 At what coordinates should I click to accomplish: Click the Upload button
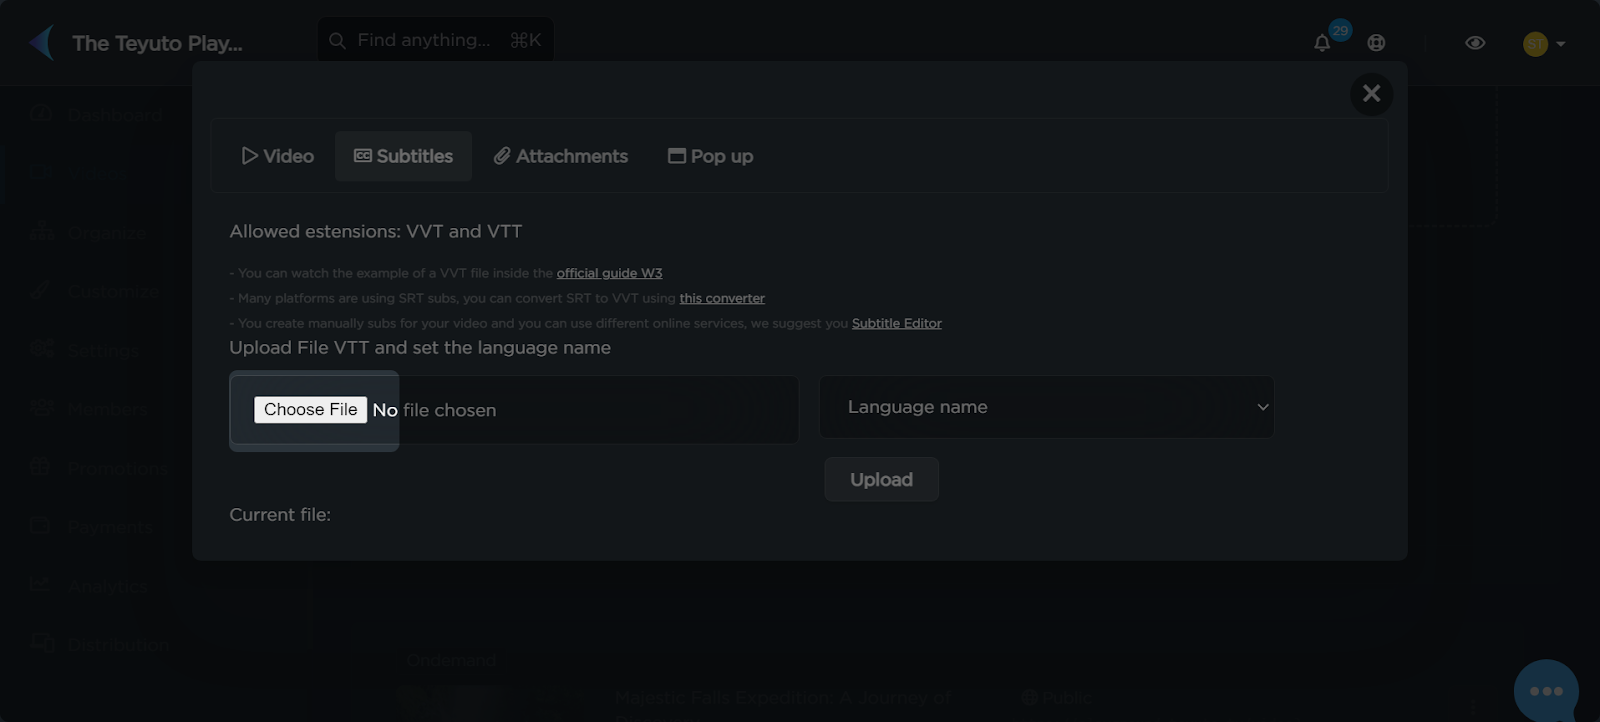click(x=881, y=480)
